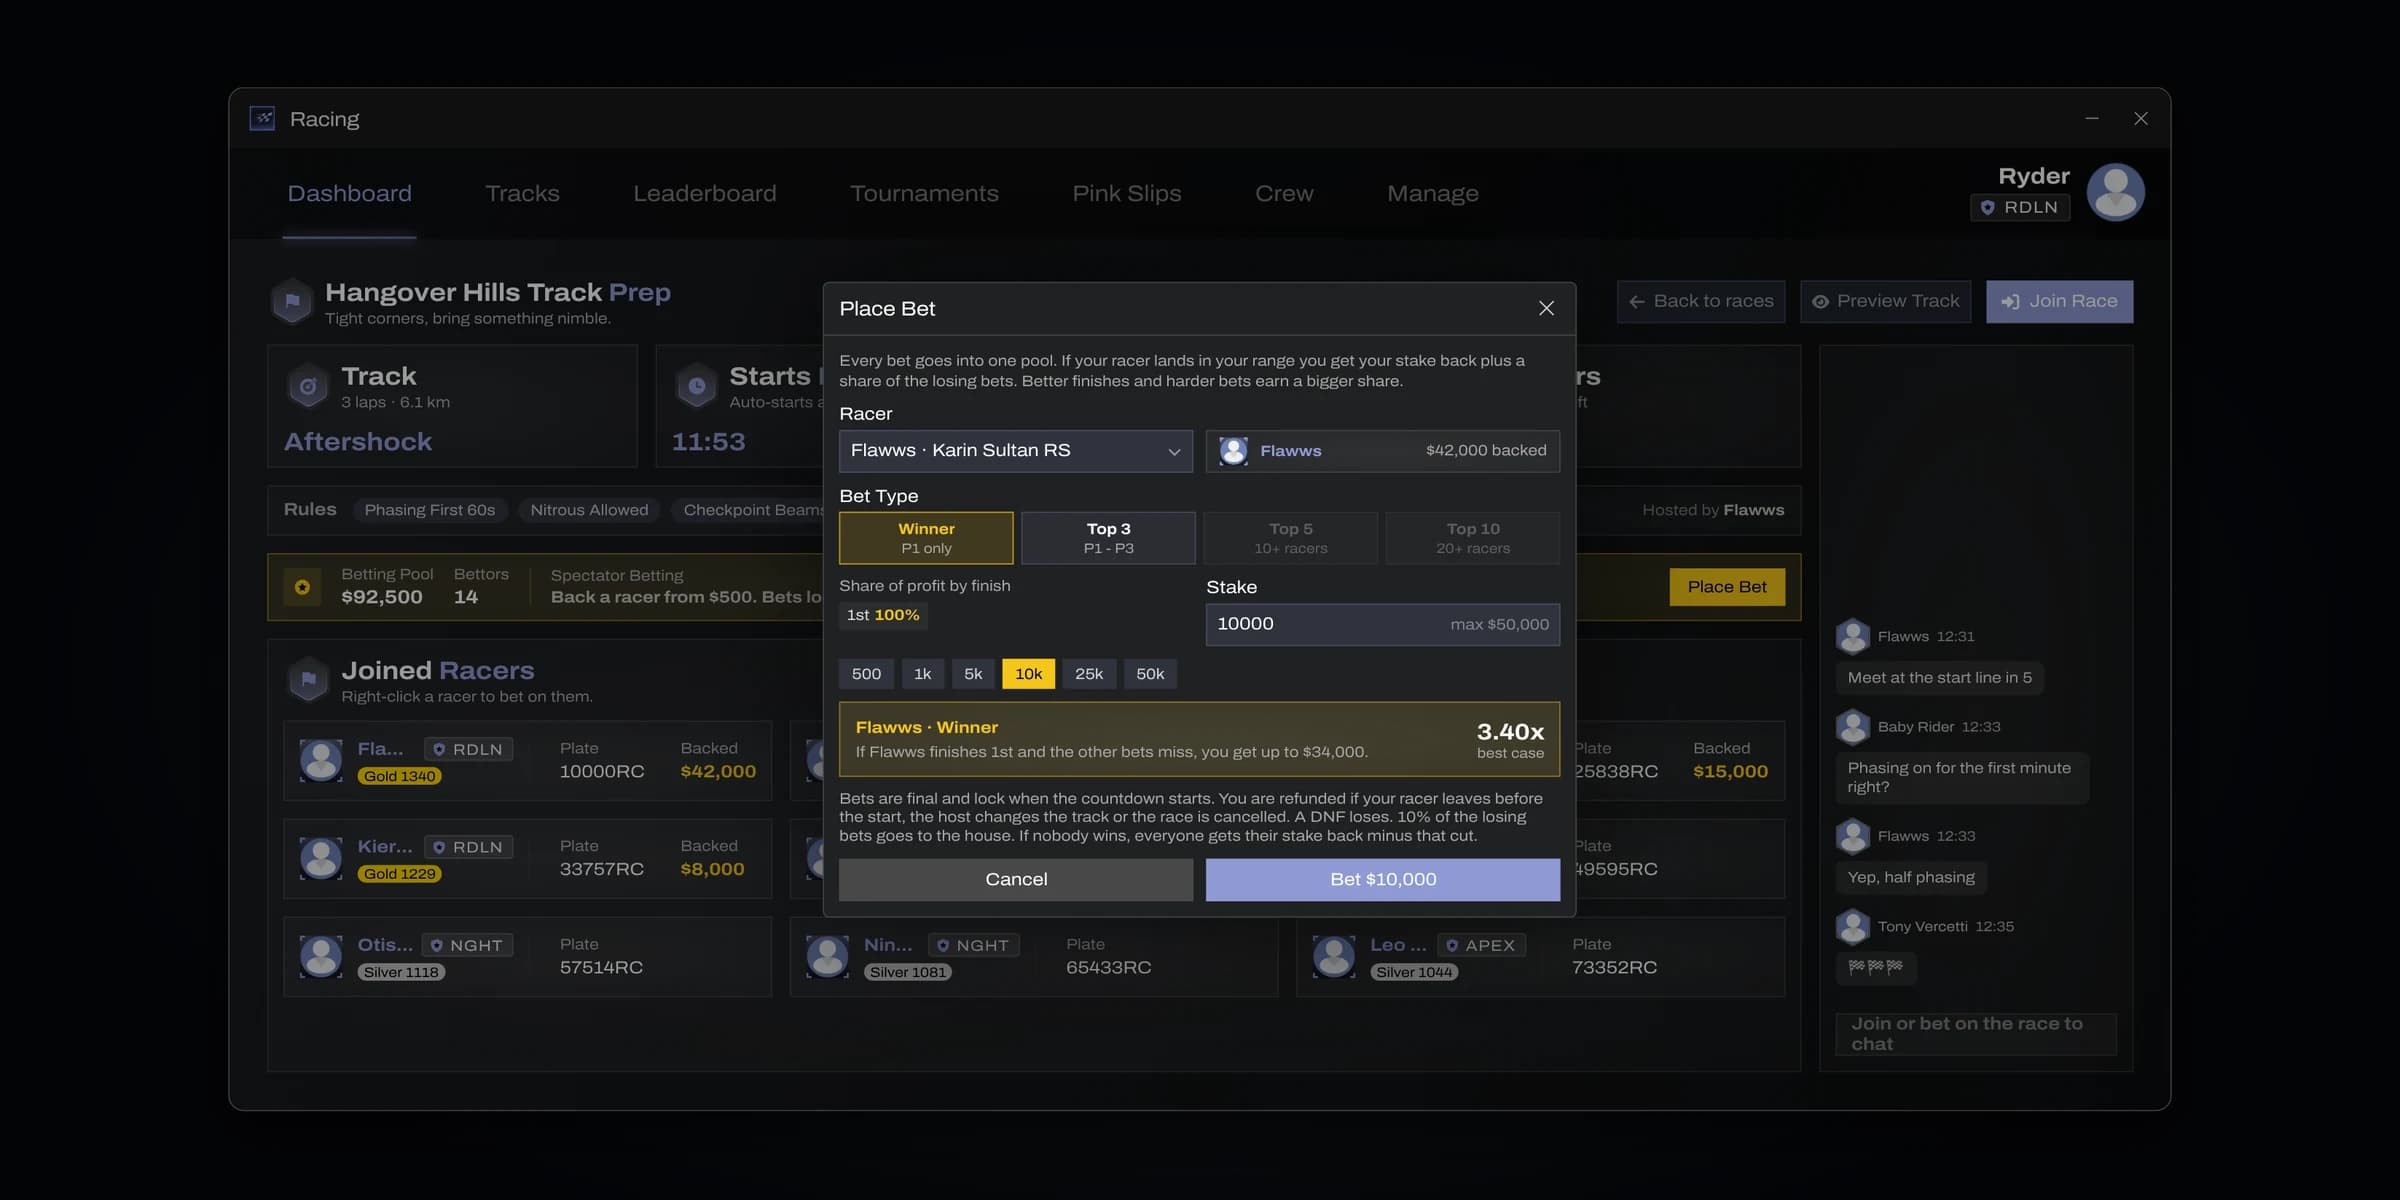Select the Top 3 bet type
Viewport: 2400px width, 1200px height.
coord(1108,538)
